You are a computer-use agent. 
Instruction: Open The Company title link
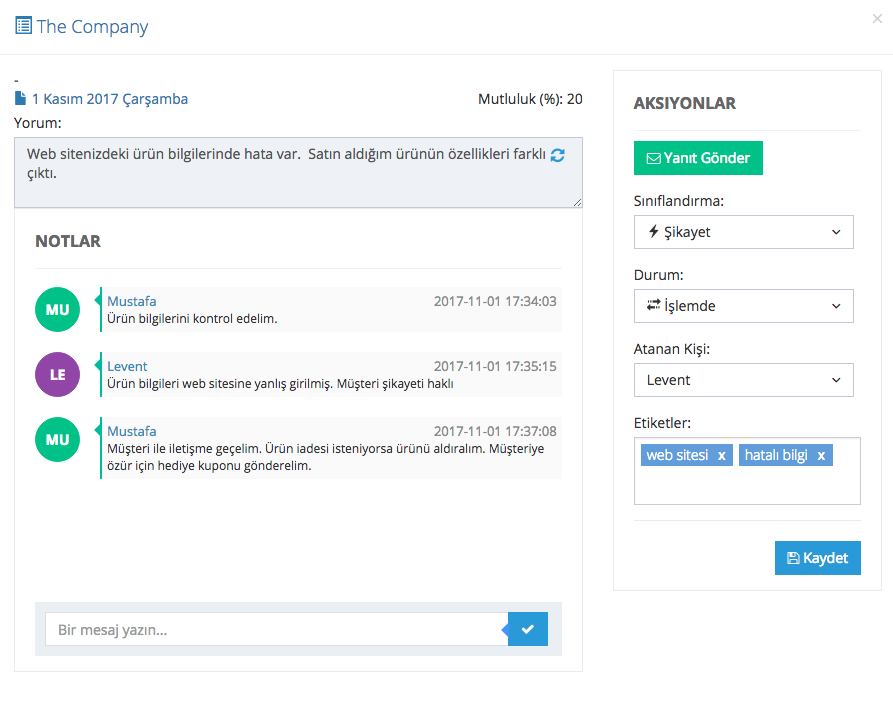92,27
